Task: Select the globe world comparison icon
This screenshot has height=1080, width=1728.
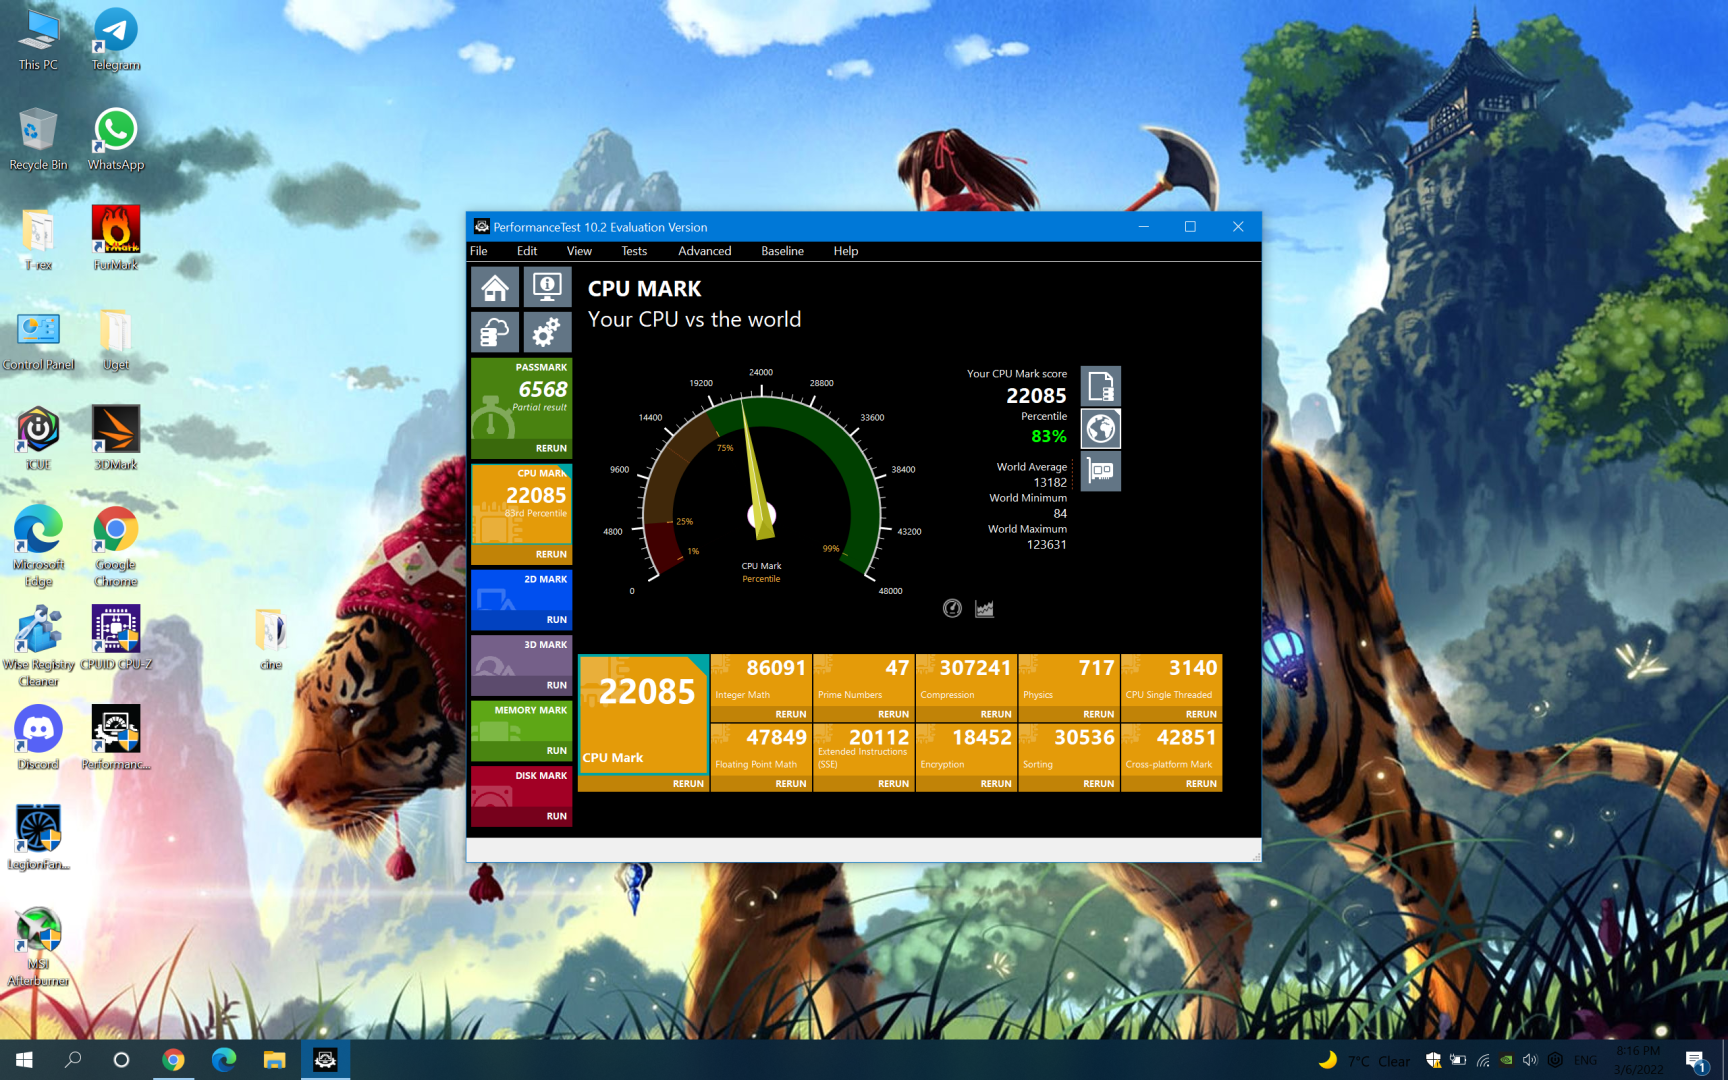Action: coord(1100,429)
